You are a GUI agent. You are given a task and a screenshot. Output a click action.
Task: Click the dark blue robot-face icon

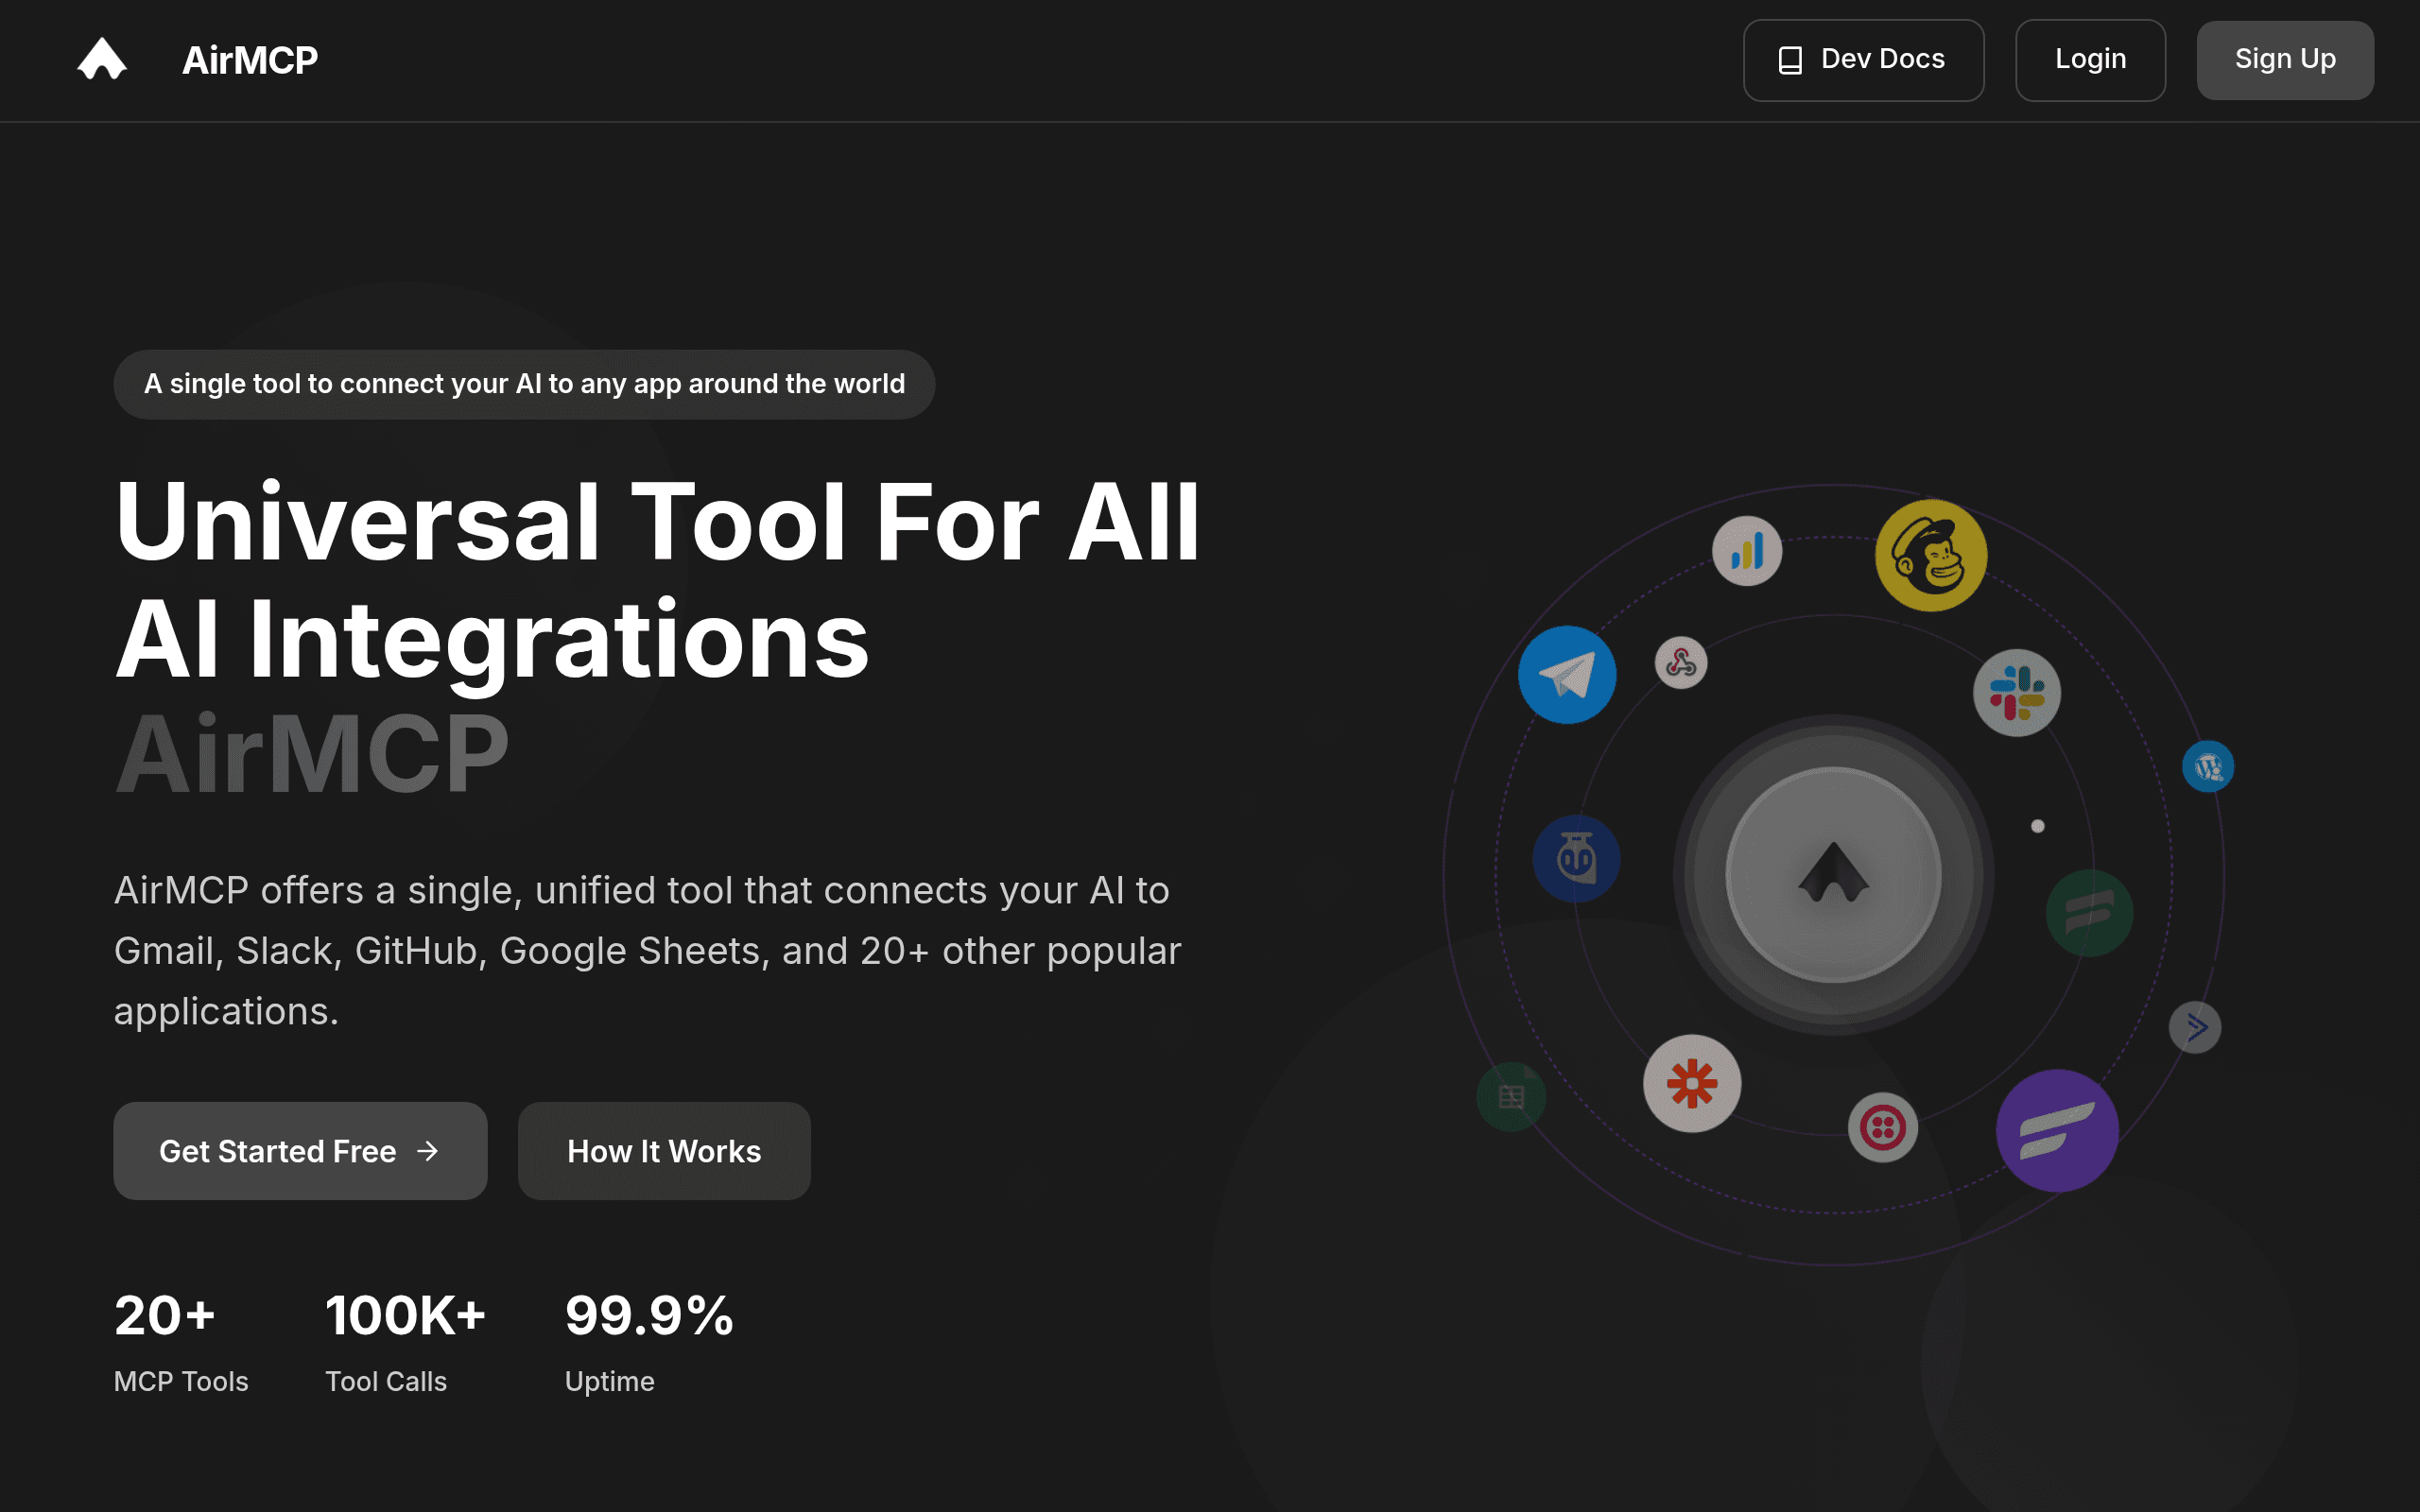tap(1576, 859)
